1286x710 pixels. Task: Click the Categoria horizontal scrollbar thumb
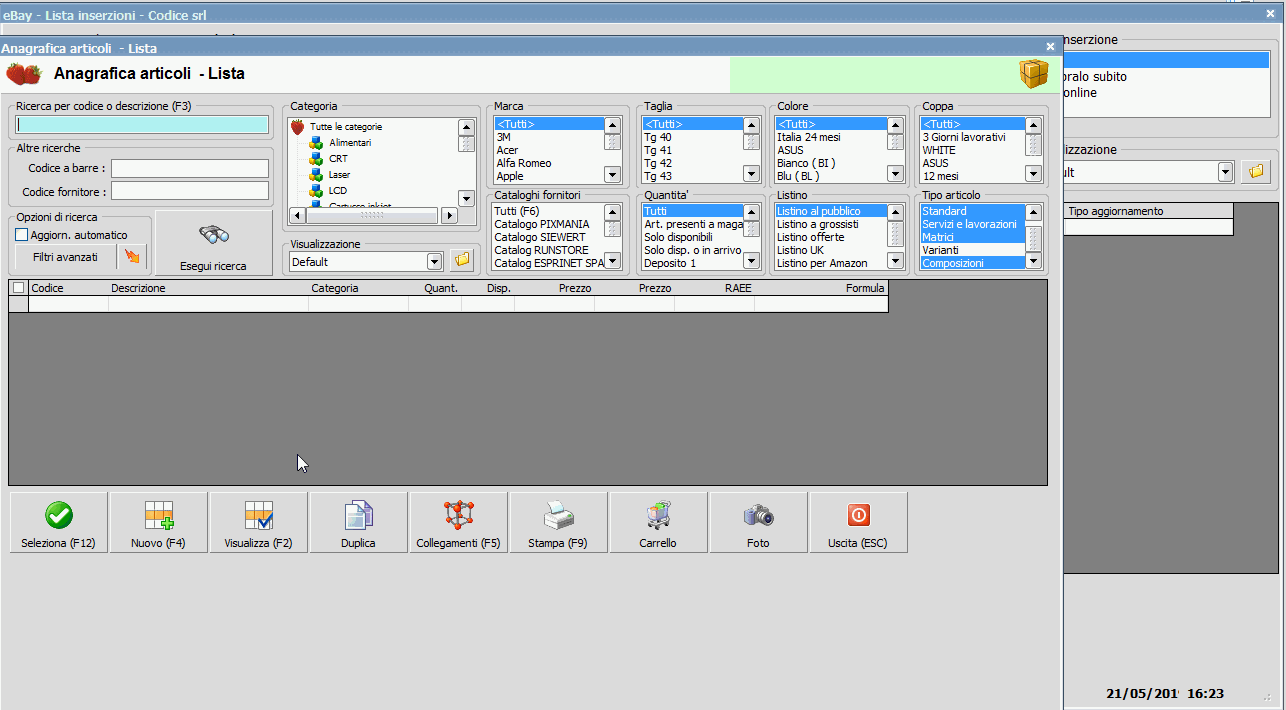[x=372, y=215]
